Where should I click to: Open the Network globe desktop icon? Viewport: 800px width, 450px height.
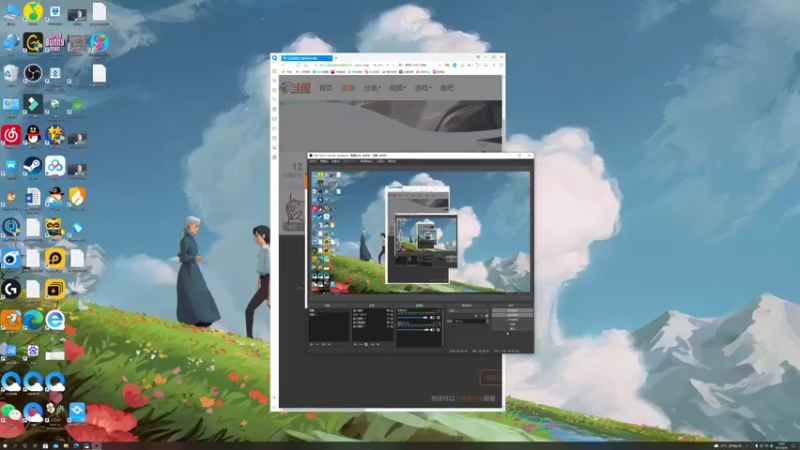point(11,42)
